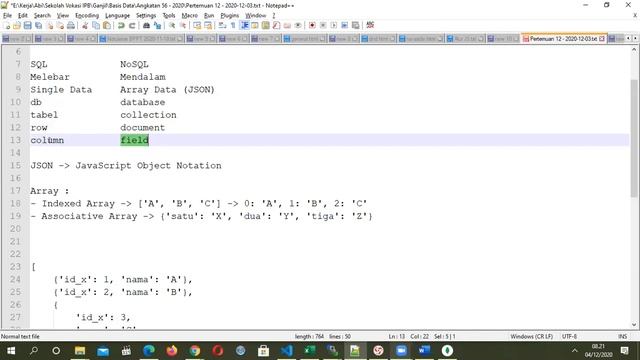Toggle INS insert mode in status bar
Screen dimensions: 640x360
click(622, 336)
